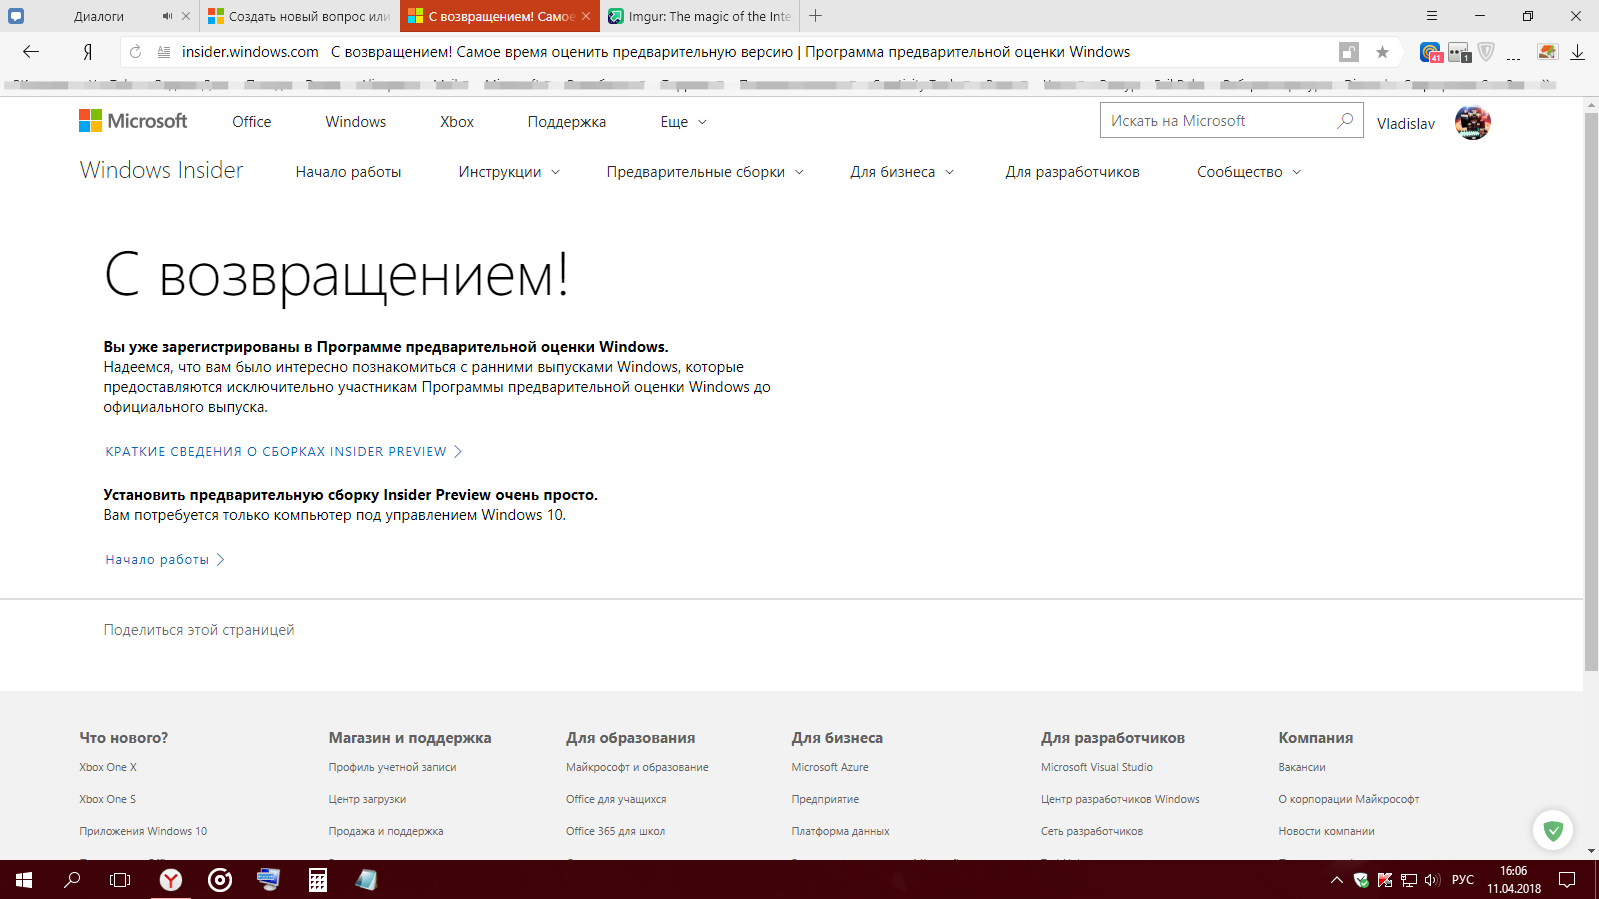Close the С возвращением tab

click(x=586, y=16)
